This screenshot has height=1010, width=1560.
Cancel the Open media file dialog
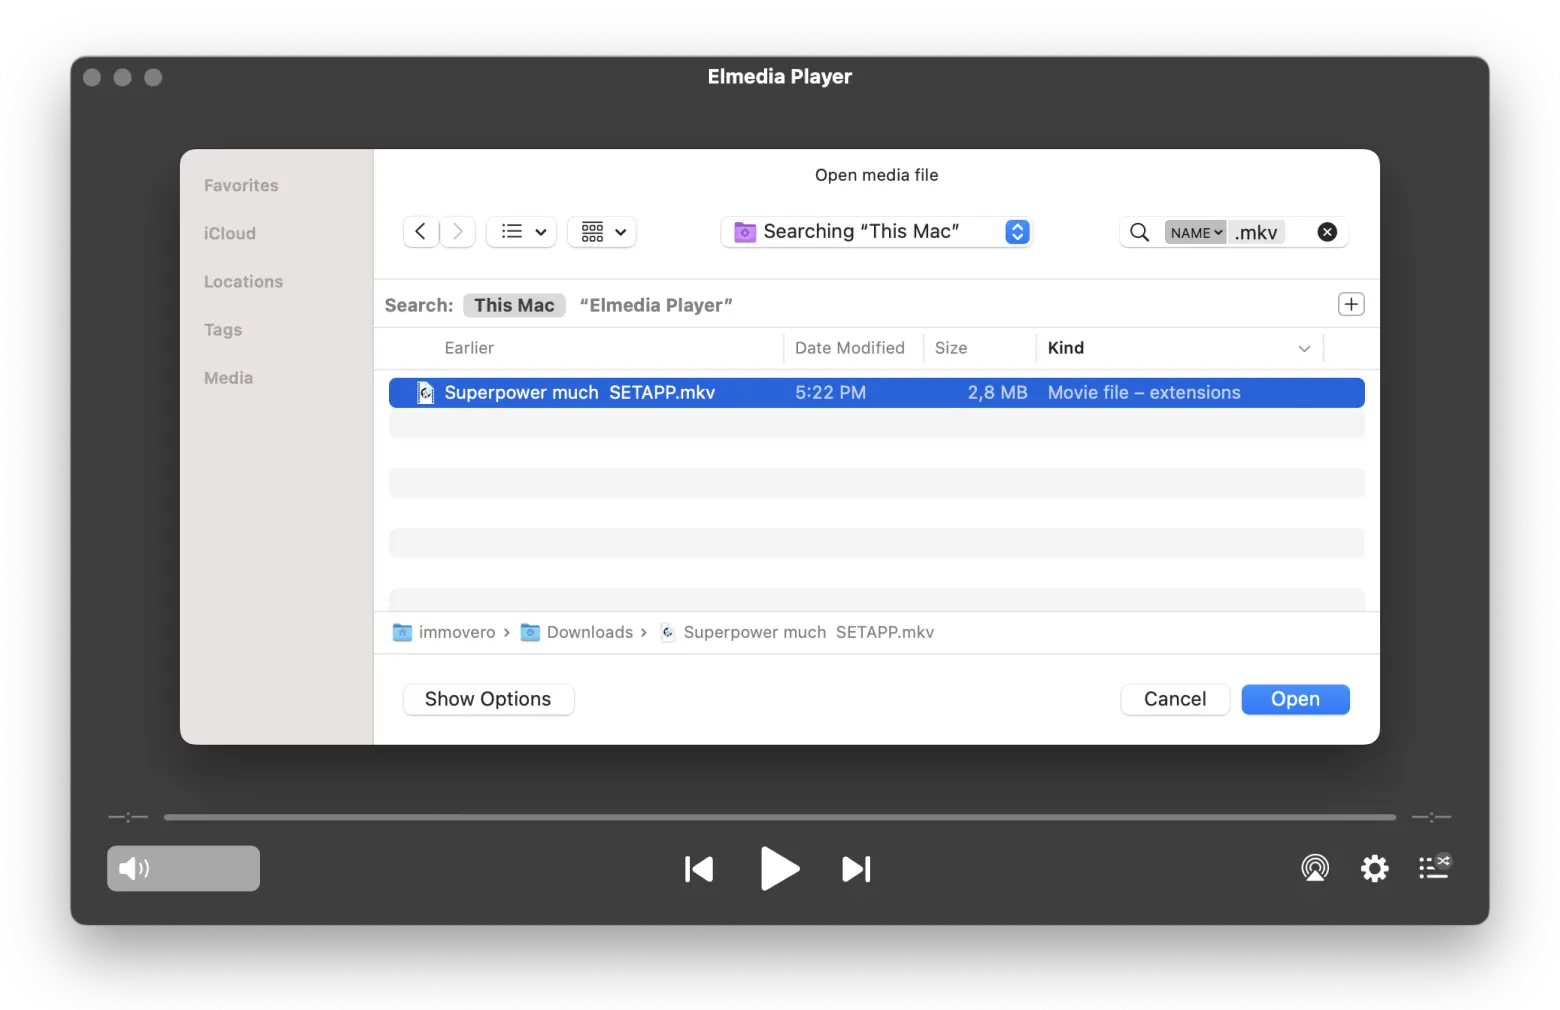click(x=1175, y=699)
